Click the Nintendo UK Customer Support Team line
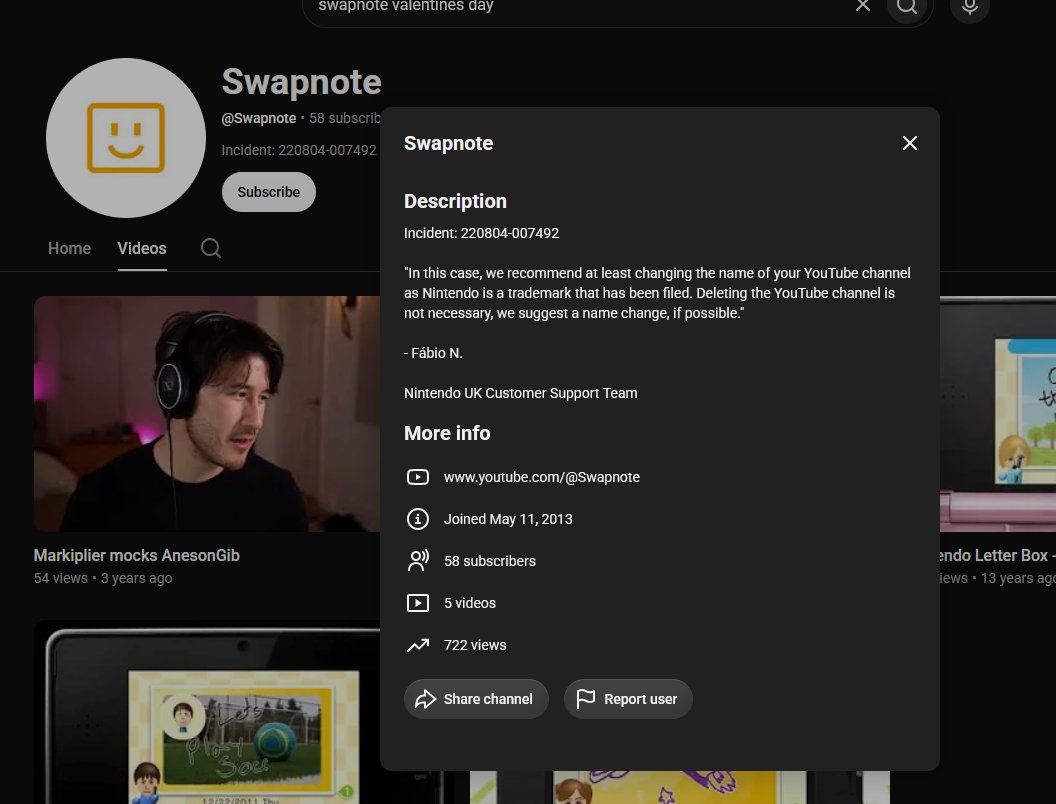1056x804 pixels. tap(521, 393)
